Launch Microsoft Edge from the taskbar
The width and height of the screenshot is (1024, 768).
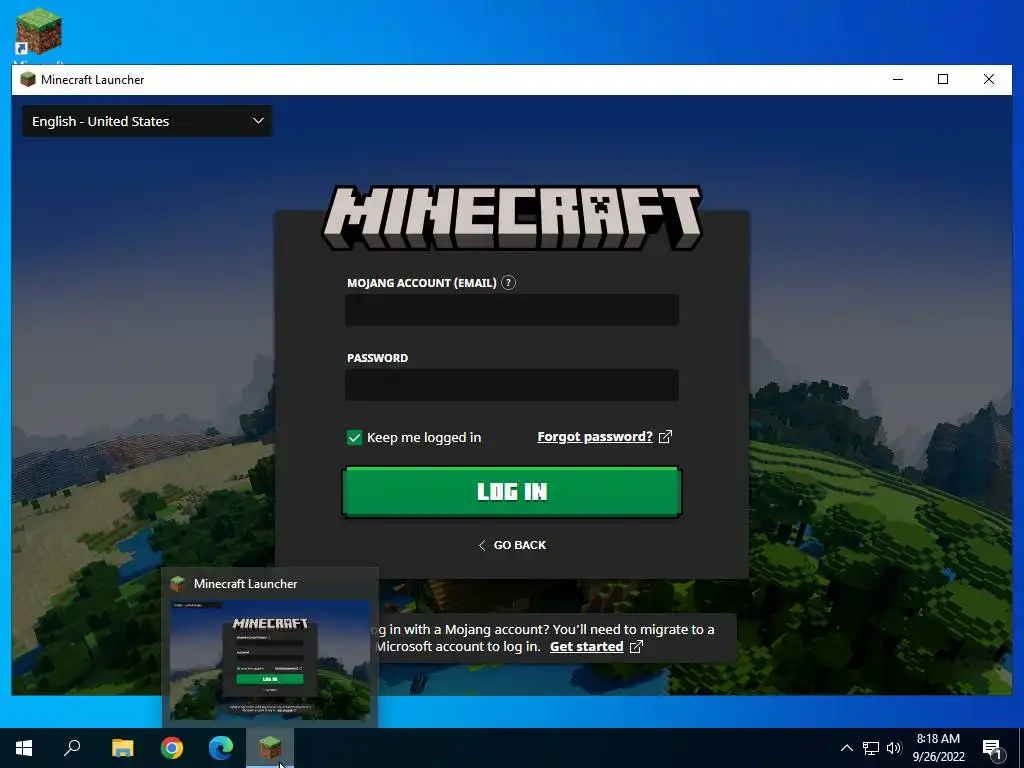coord(221,748)
